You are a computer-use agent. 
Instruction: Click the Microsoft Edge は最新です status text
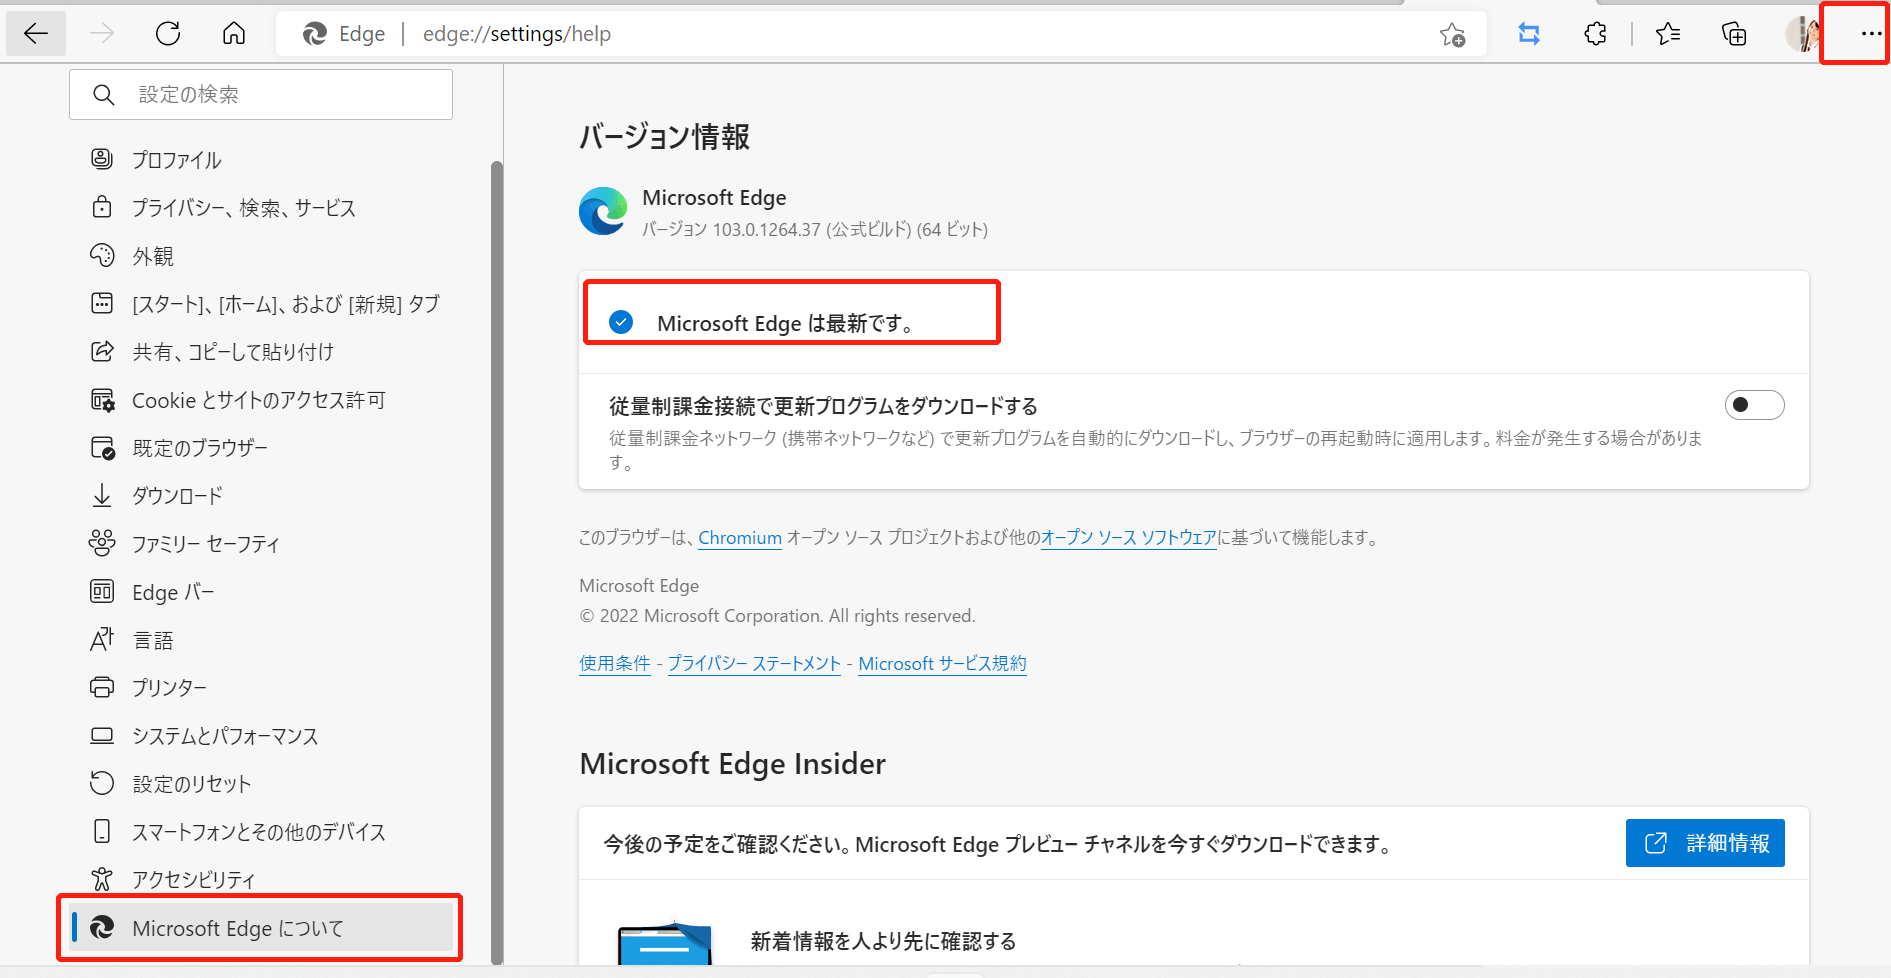pos(785,323)
